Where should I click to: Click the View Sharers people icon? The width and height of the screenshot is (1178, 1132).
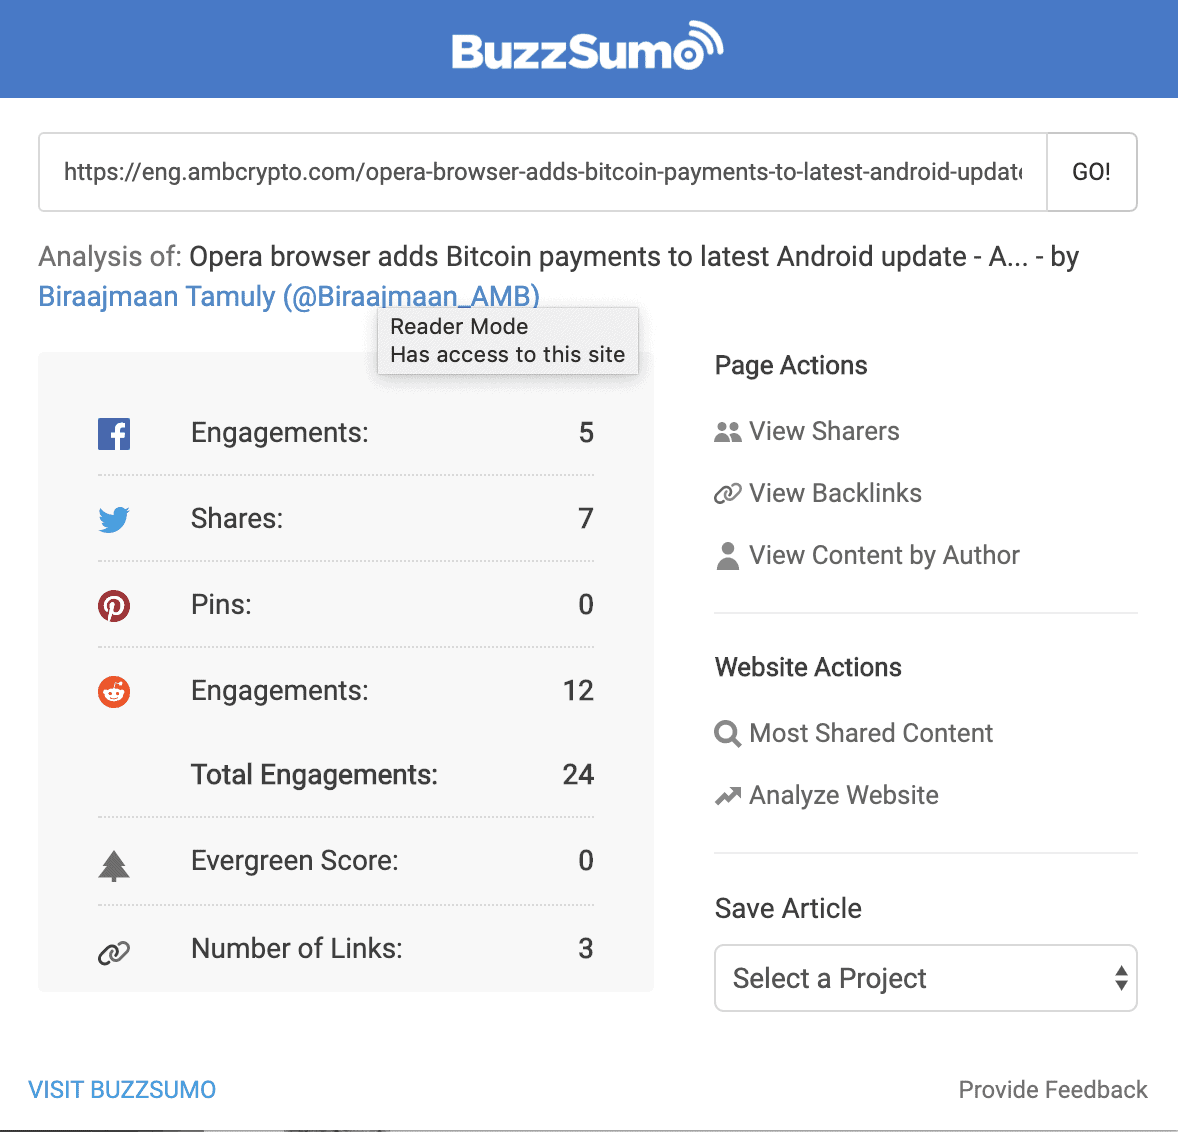tap(727, 431)
